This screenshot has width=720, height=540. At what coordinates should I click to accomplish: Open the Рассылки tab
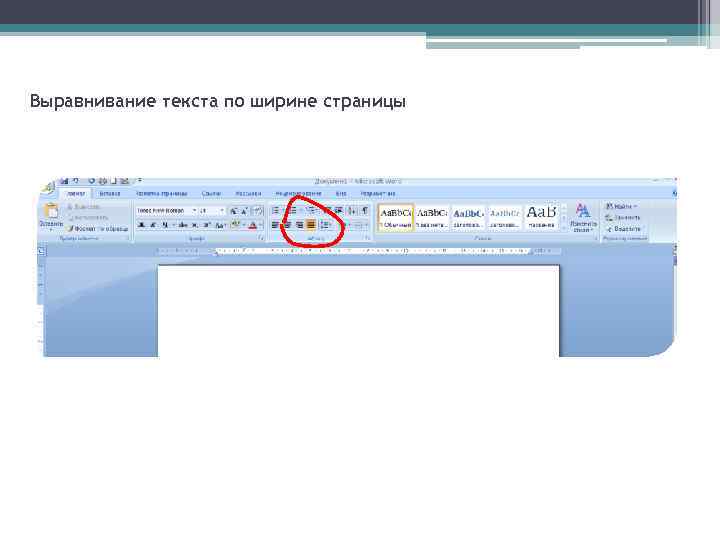248,194
